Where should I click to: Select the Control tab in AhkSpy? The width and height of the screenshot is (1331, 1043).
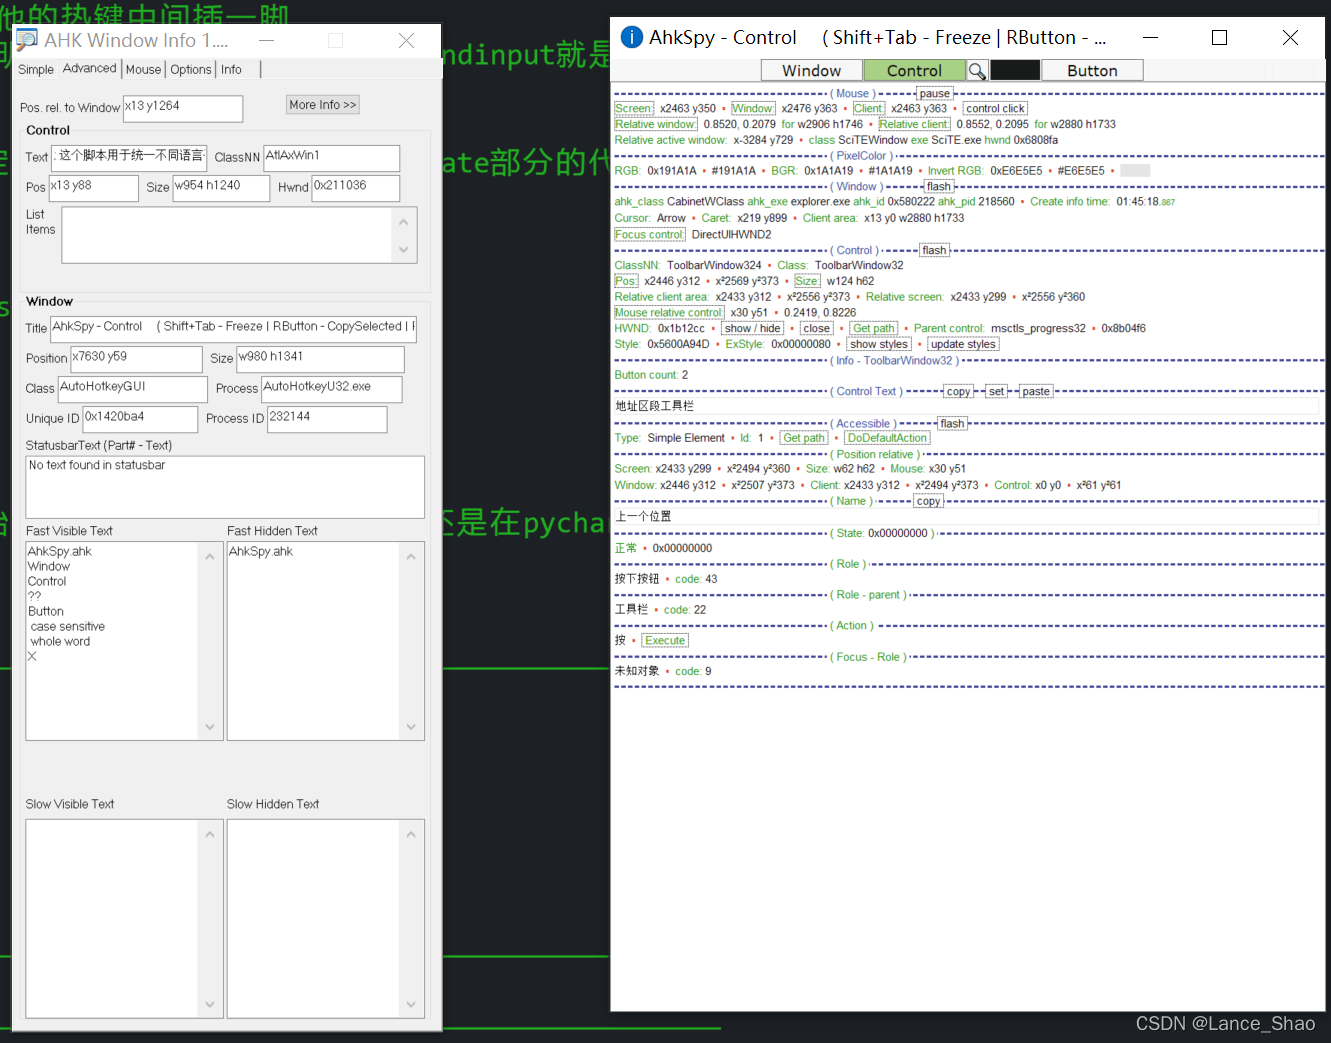pos(914,71)
